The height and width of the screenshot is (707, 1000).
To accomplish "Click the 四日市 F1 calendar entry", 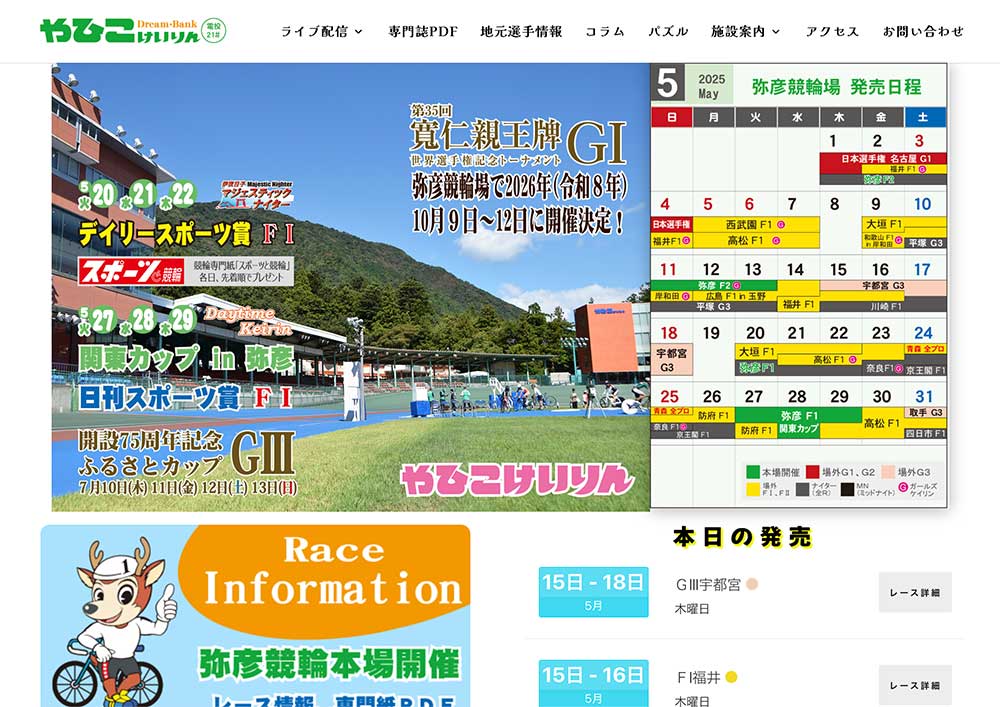I will tap(925, 433).
